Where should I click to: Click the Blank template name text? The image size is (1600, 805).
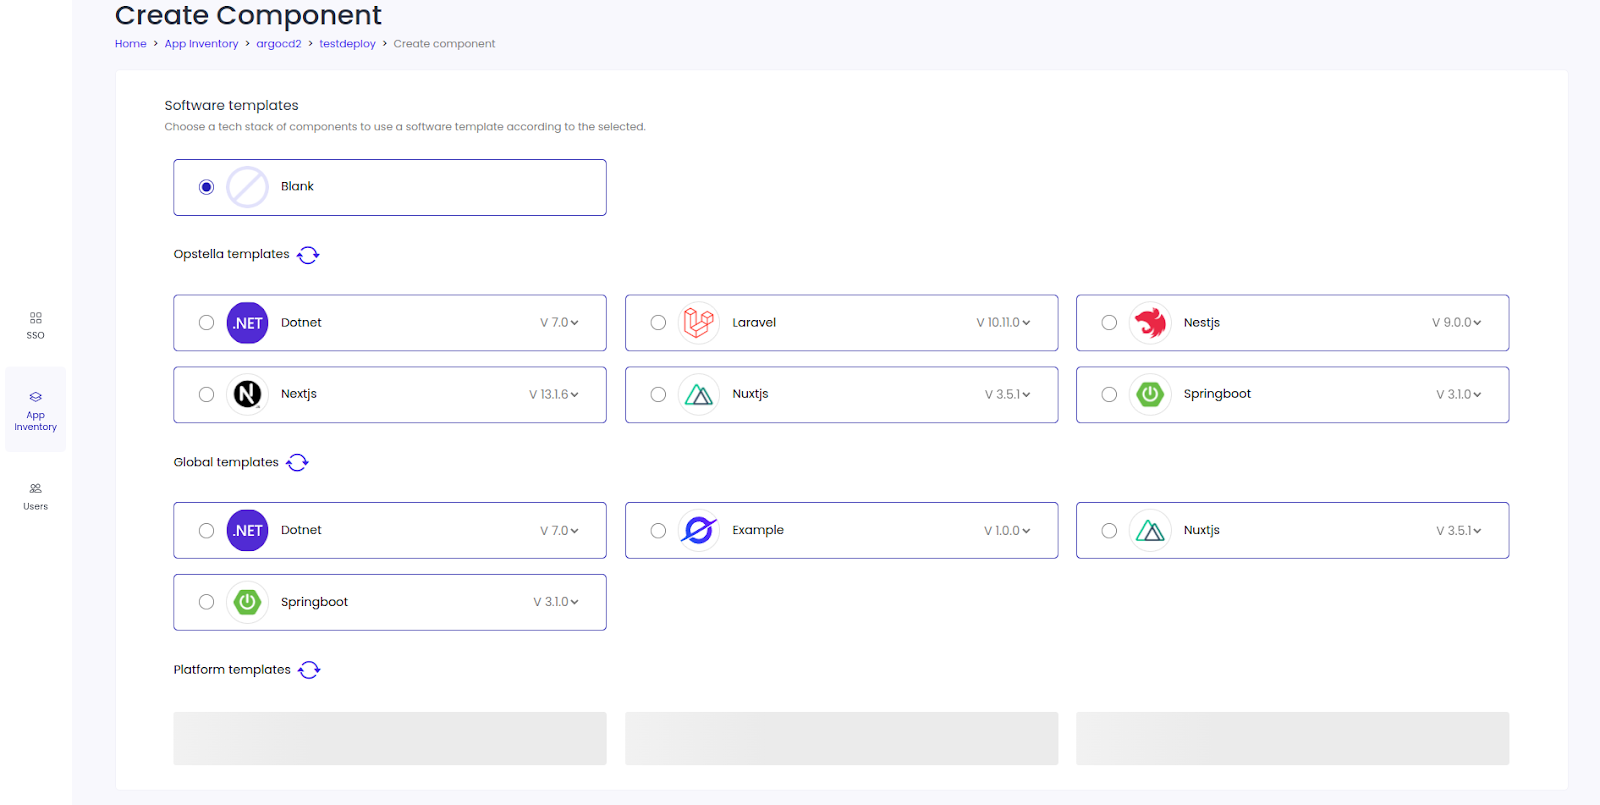pos(297,186)
